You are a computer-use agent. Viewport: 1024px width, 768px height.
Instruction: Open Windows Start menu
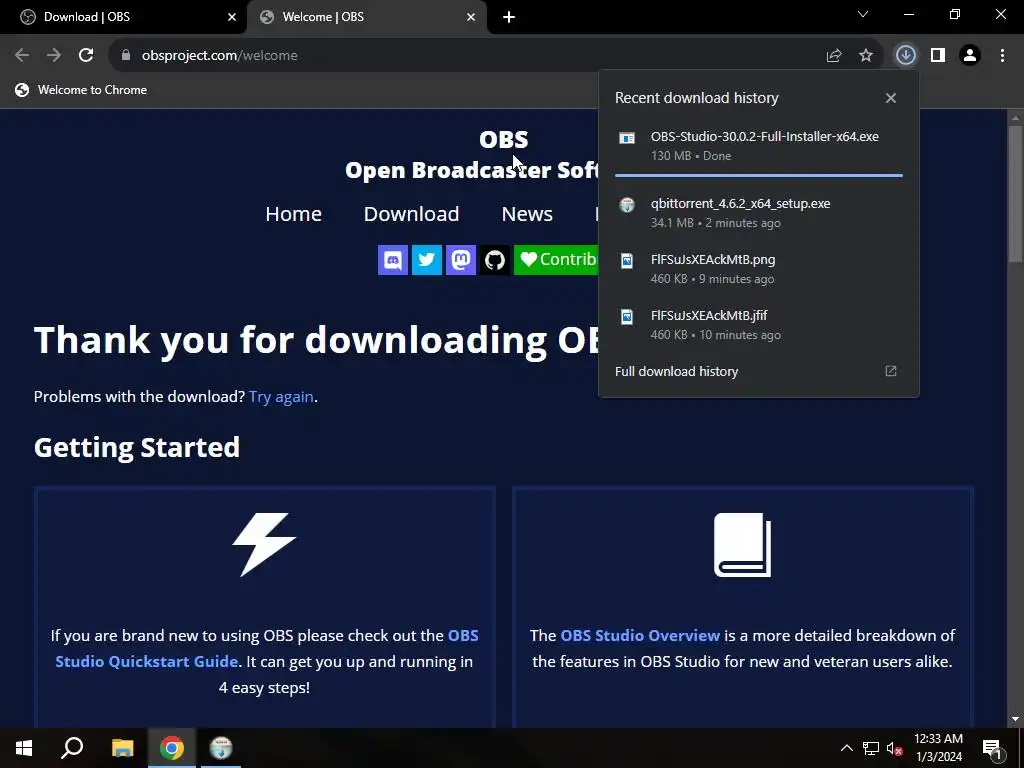pyautogui.click(x=24, y=748)
